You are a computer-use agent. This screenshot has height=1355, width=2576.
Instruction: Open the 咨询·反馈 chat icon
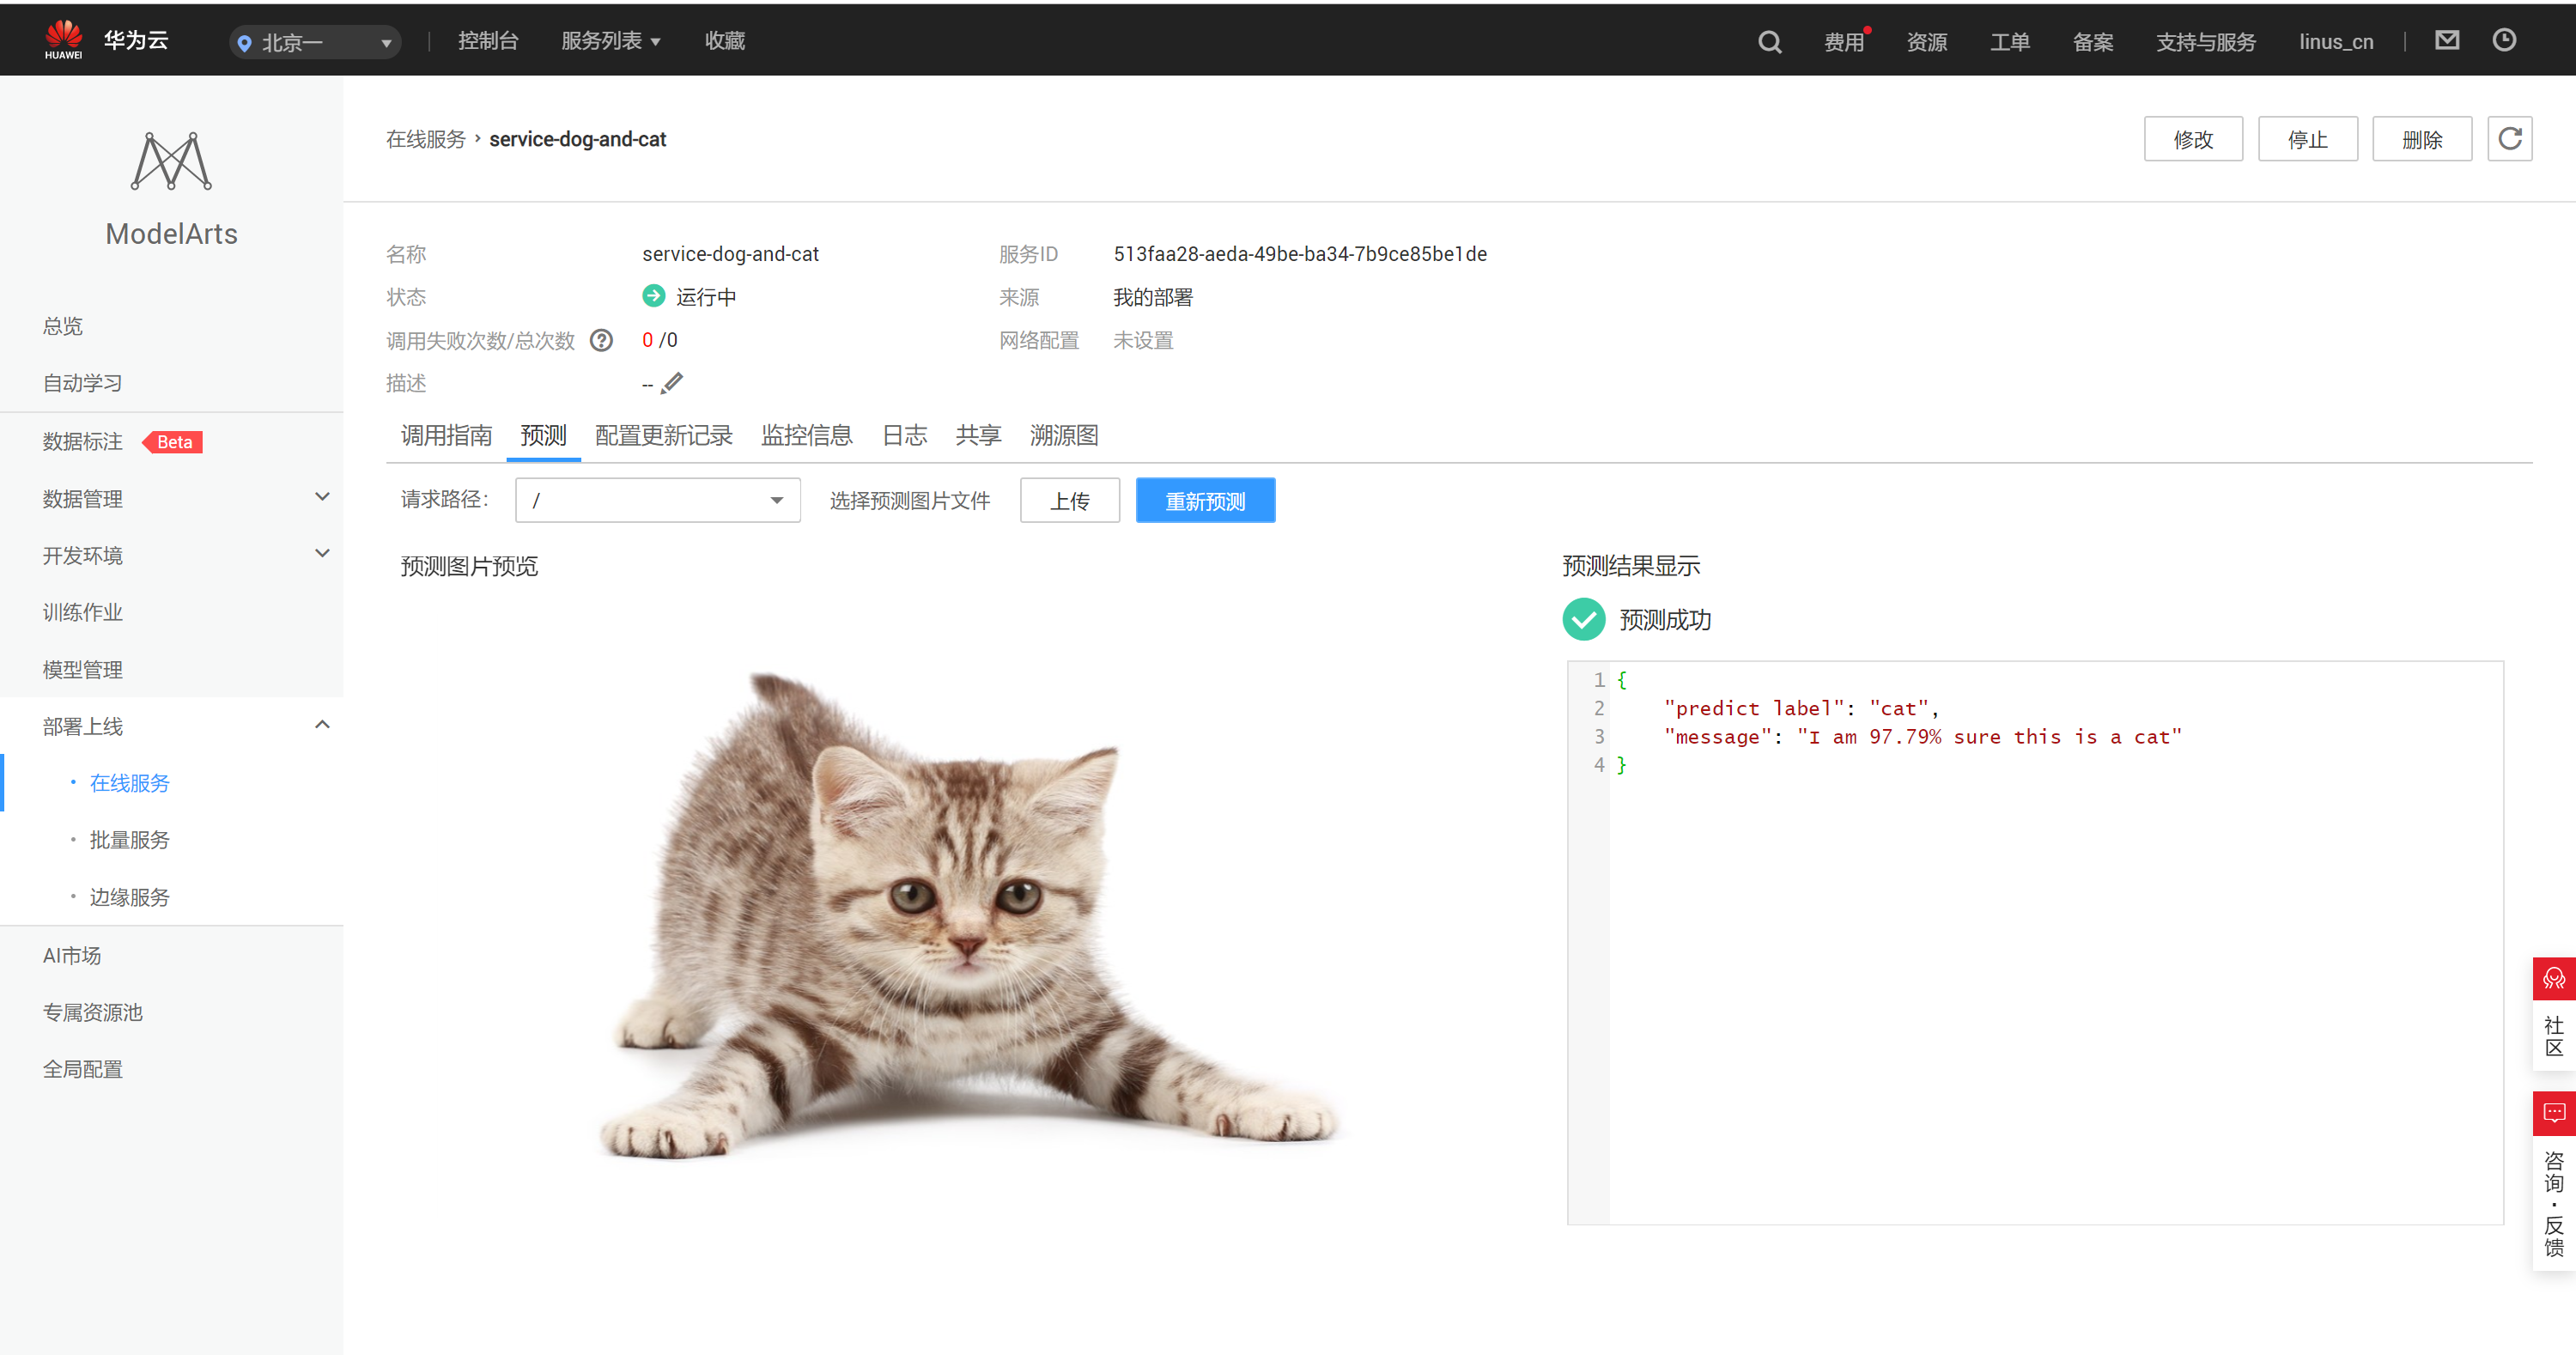(2553, 1112)
